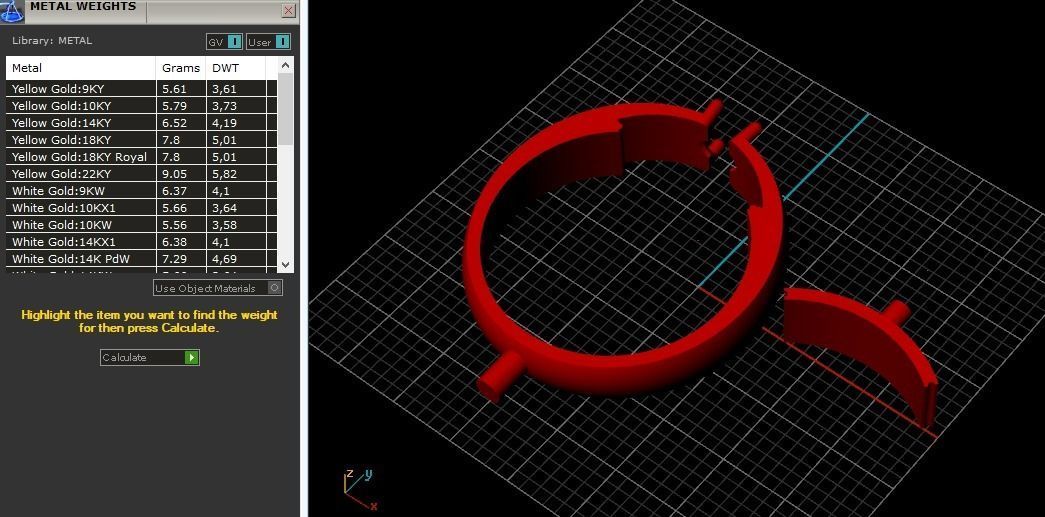Select the Yellow Gold:9KY row
Viewport: 1045px width, 517px height.
click(x=141, y=89)
